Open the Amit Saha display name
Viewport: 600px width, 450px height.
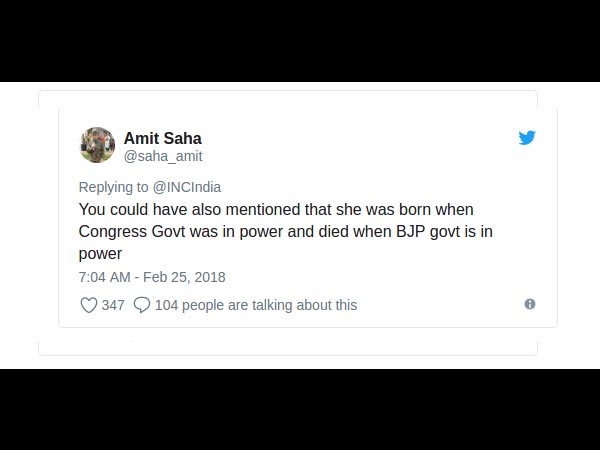coord(162,138)
